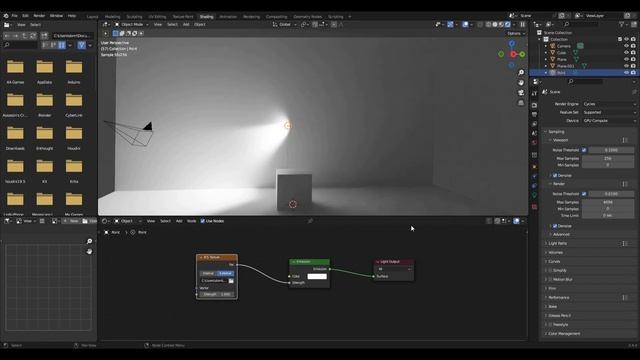Toggle Use Nodes checkbox in shader editor

(202, 221)
